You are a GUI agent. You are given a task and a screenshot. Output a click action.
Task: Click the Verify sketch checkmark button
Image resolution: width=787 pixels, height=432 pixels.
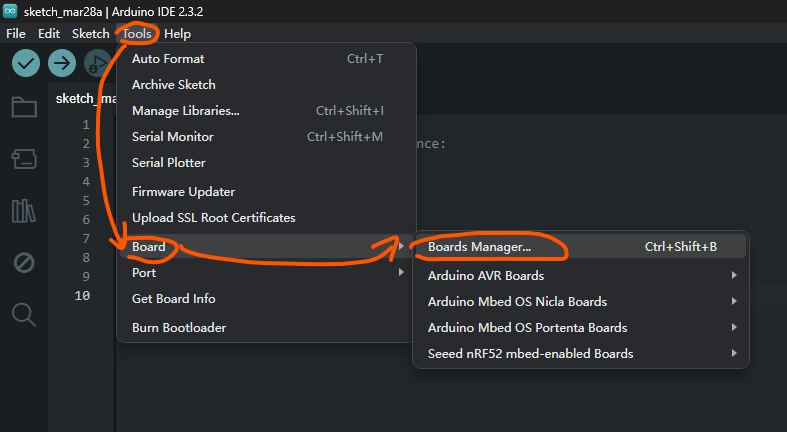pos(26,63)
